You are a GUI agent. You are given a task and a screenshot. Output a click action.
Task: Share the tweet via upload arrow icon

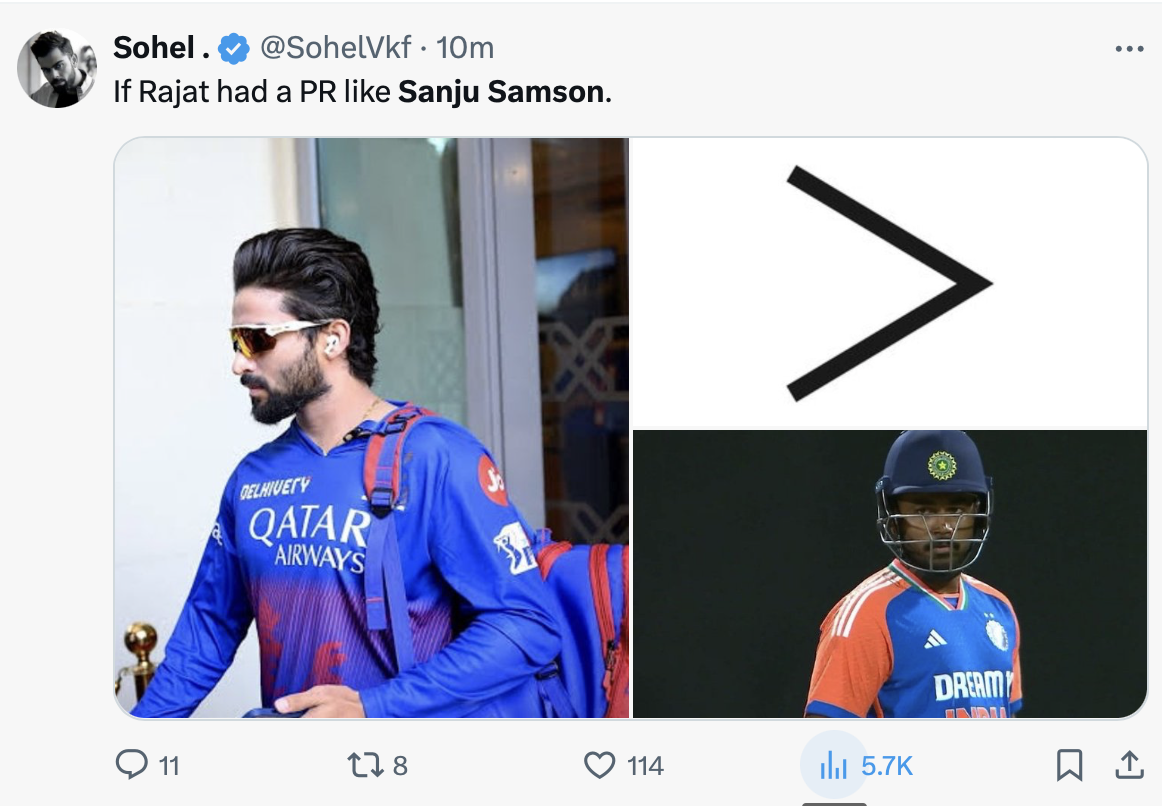1128,766
